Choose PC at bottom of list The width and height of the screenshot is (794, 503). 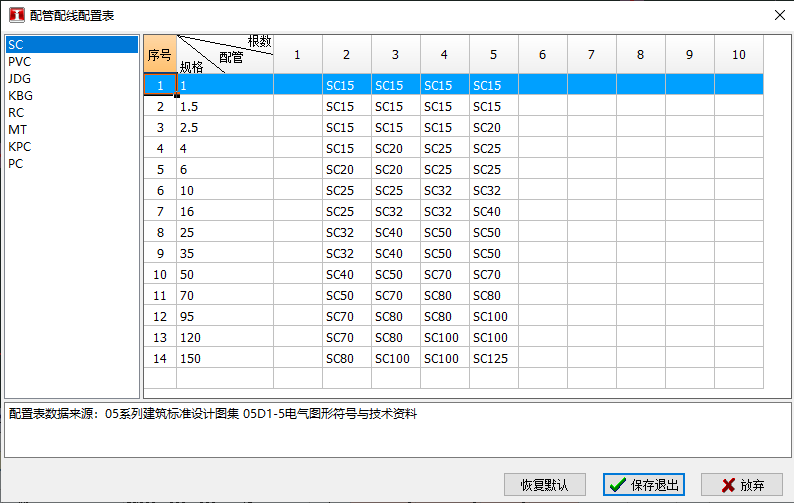(x=16, y=163)
